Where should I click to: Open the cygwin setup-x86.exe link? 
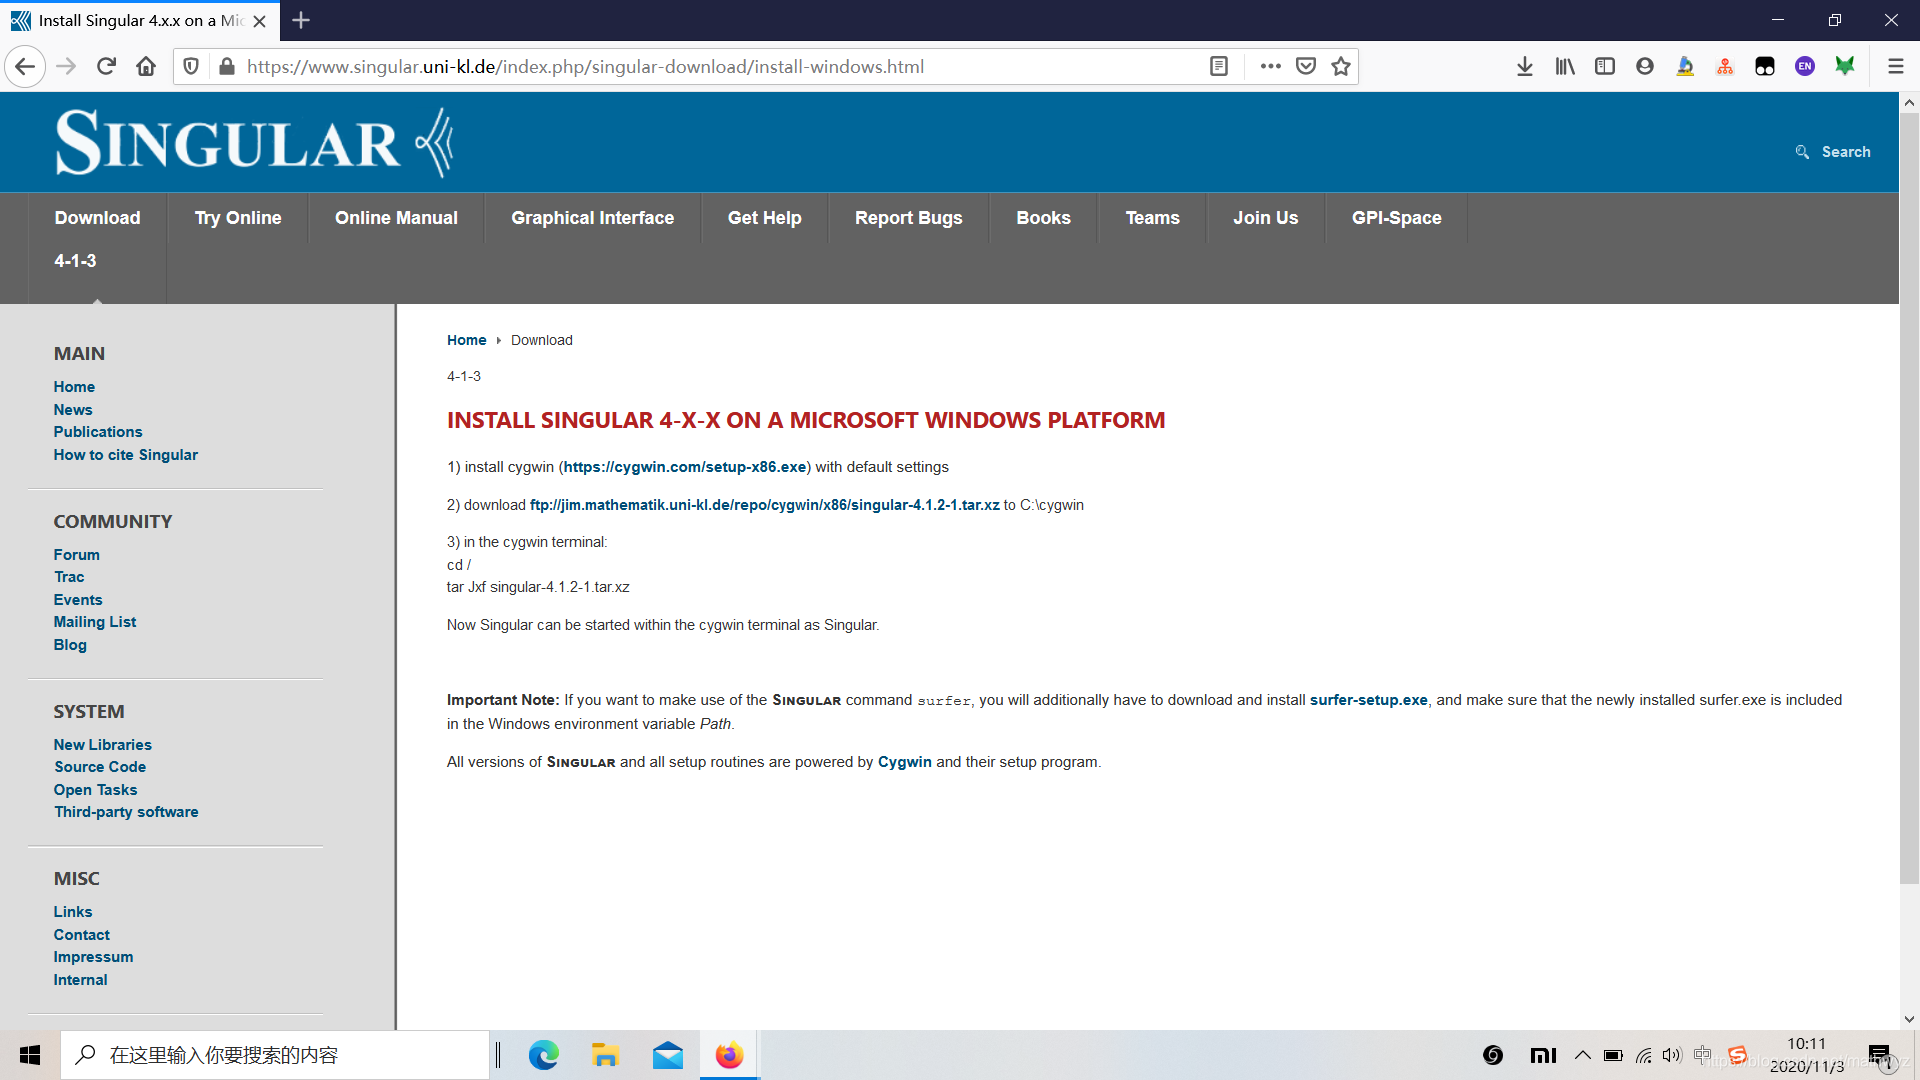[x=684, y=467]
